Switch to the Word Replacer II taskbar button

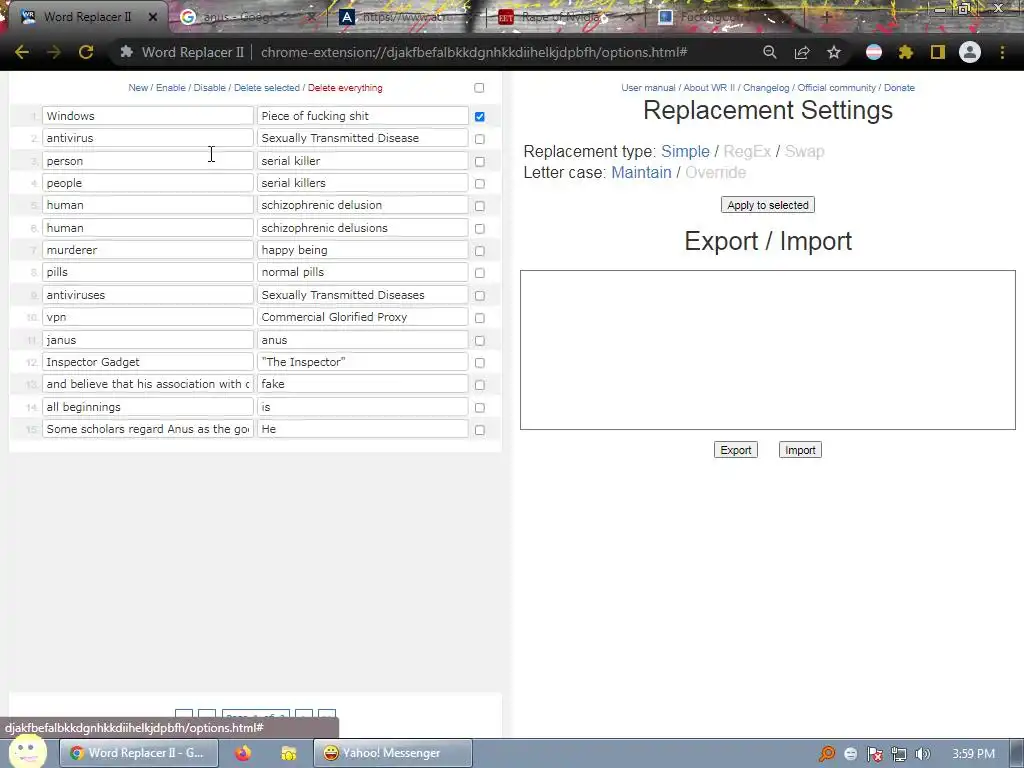[138, 753]
